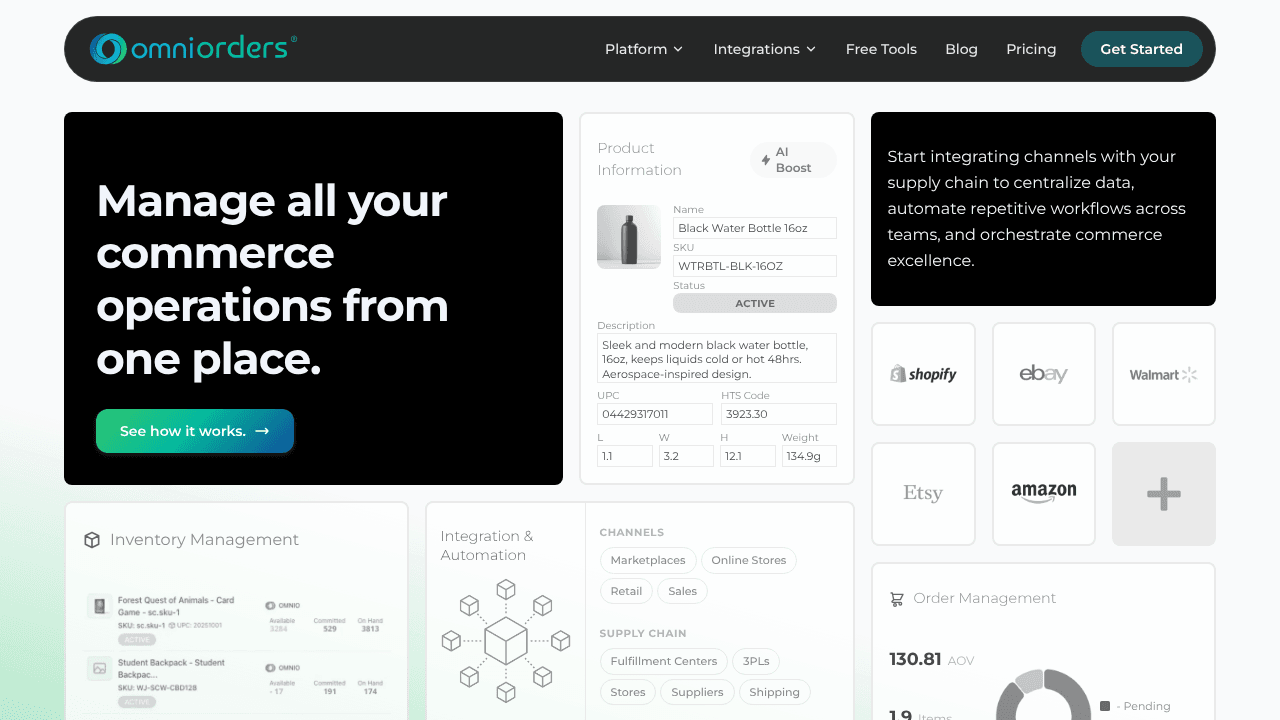This screenshot has width=1280, height=720.
Task: Click the H dimension field 12.1
Action: (x=748, y=456)
